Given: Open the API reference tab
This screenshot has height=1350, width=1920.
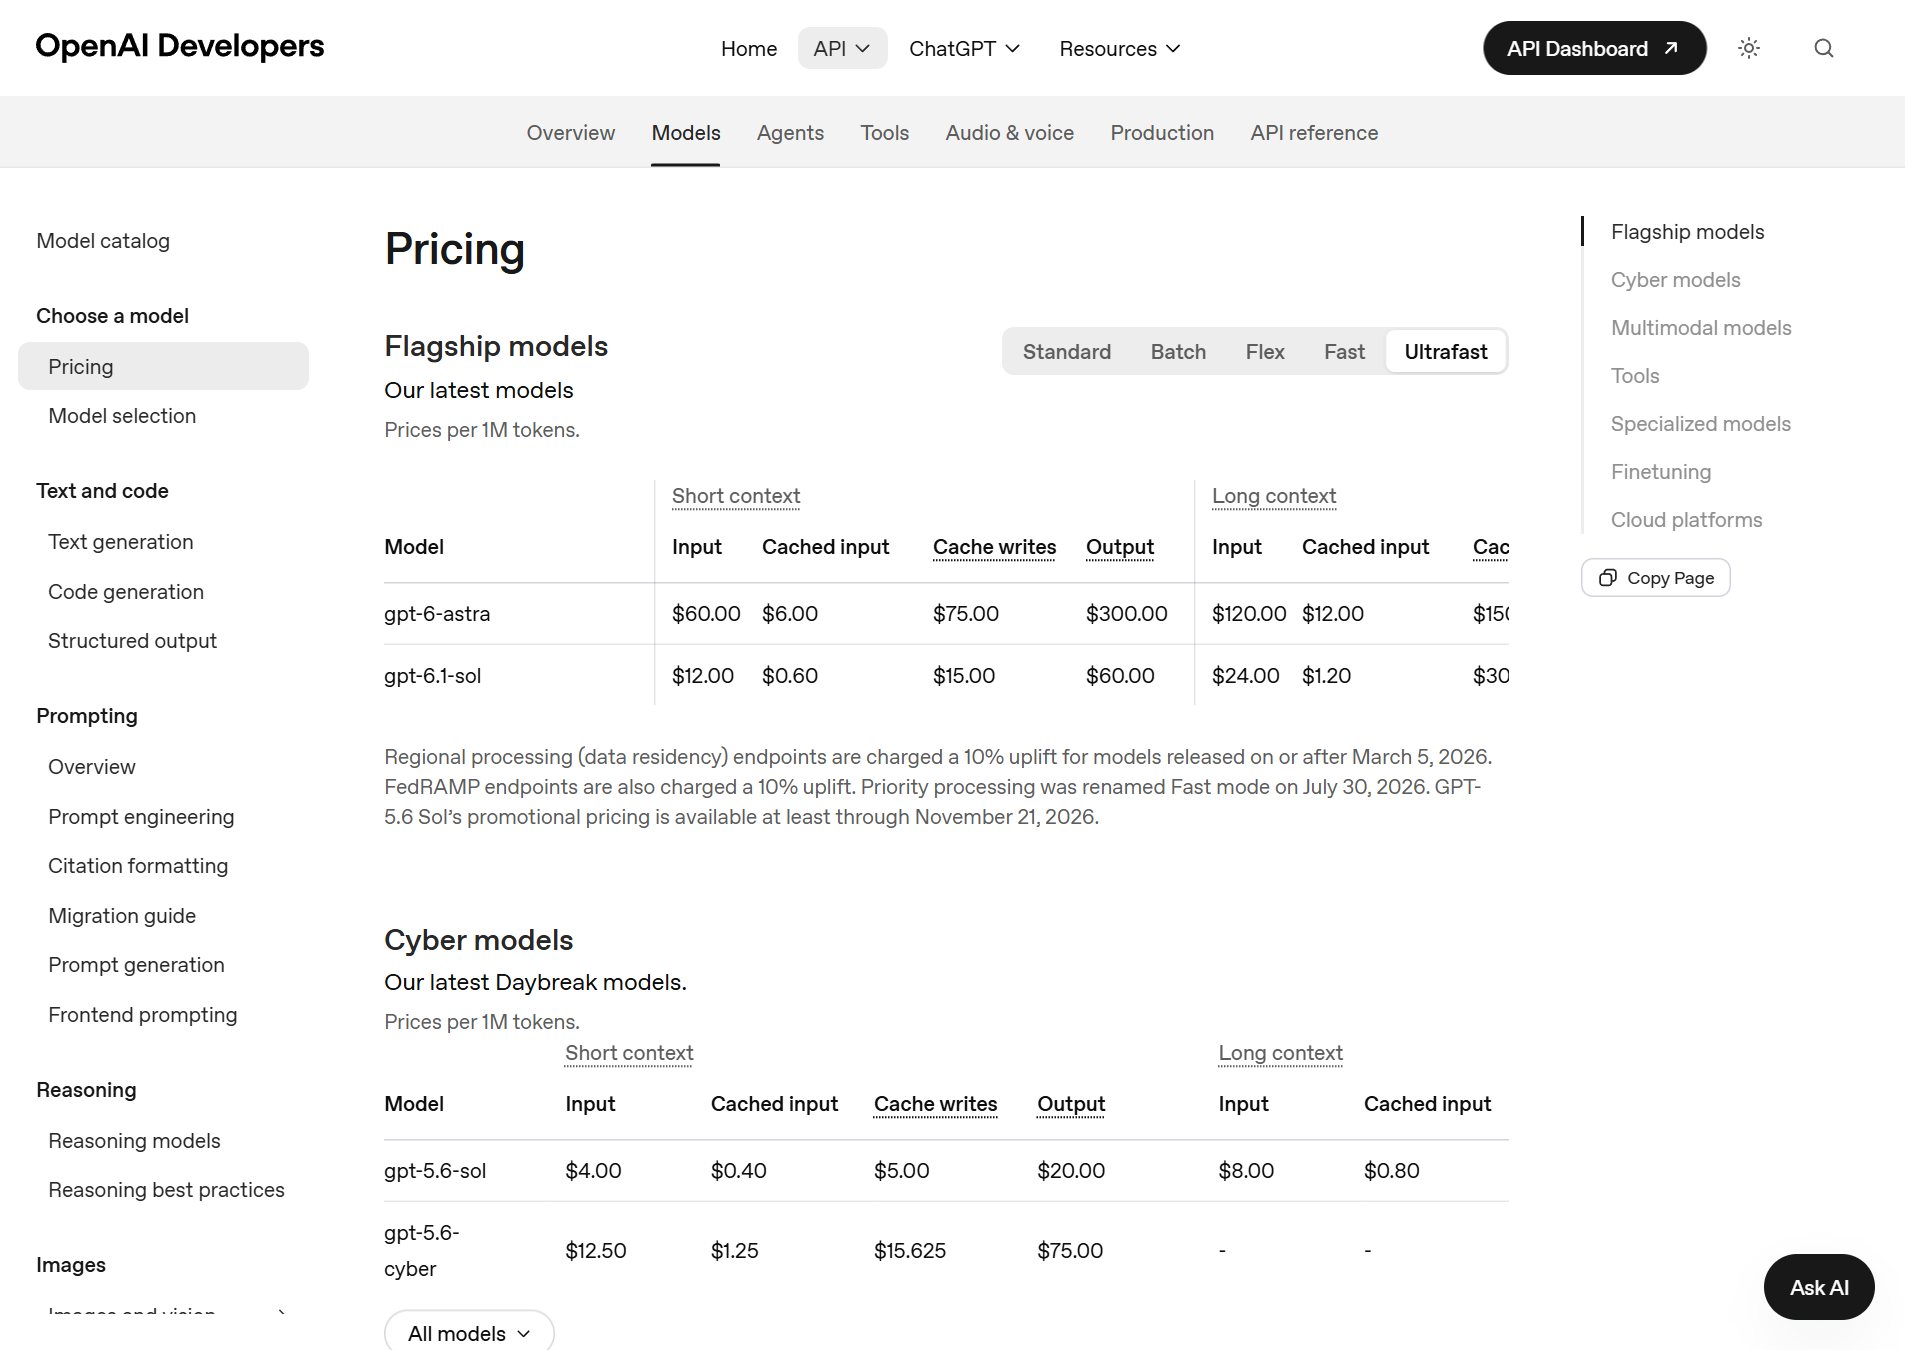Looking at the screenshot, I should tap(1314, 133).
